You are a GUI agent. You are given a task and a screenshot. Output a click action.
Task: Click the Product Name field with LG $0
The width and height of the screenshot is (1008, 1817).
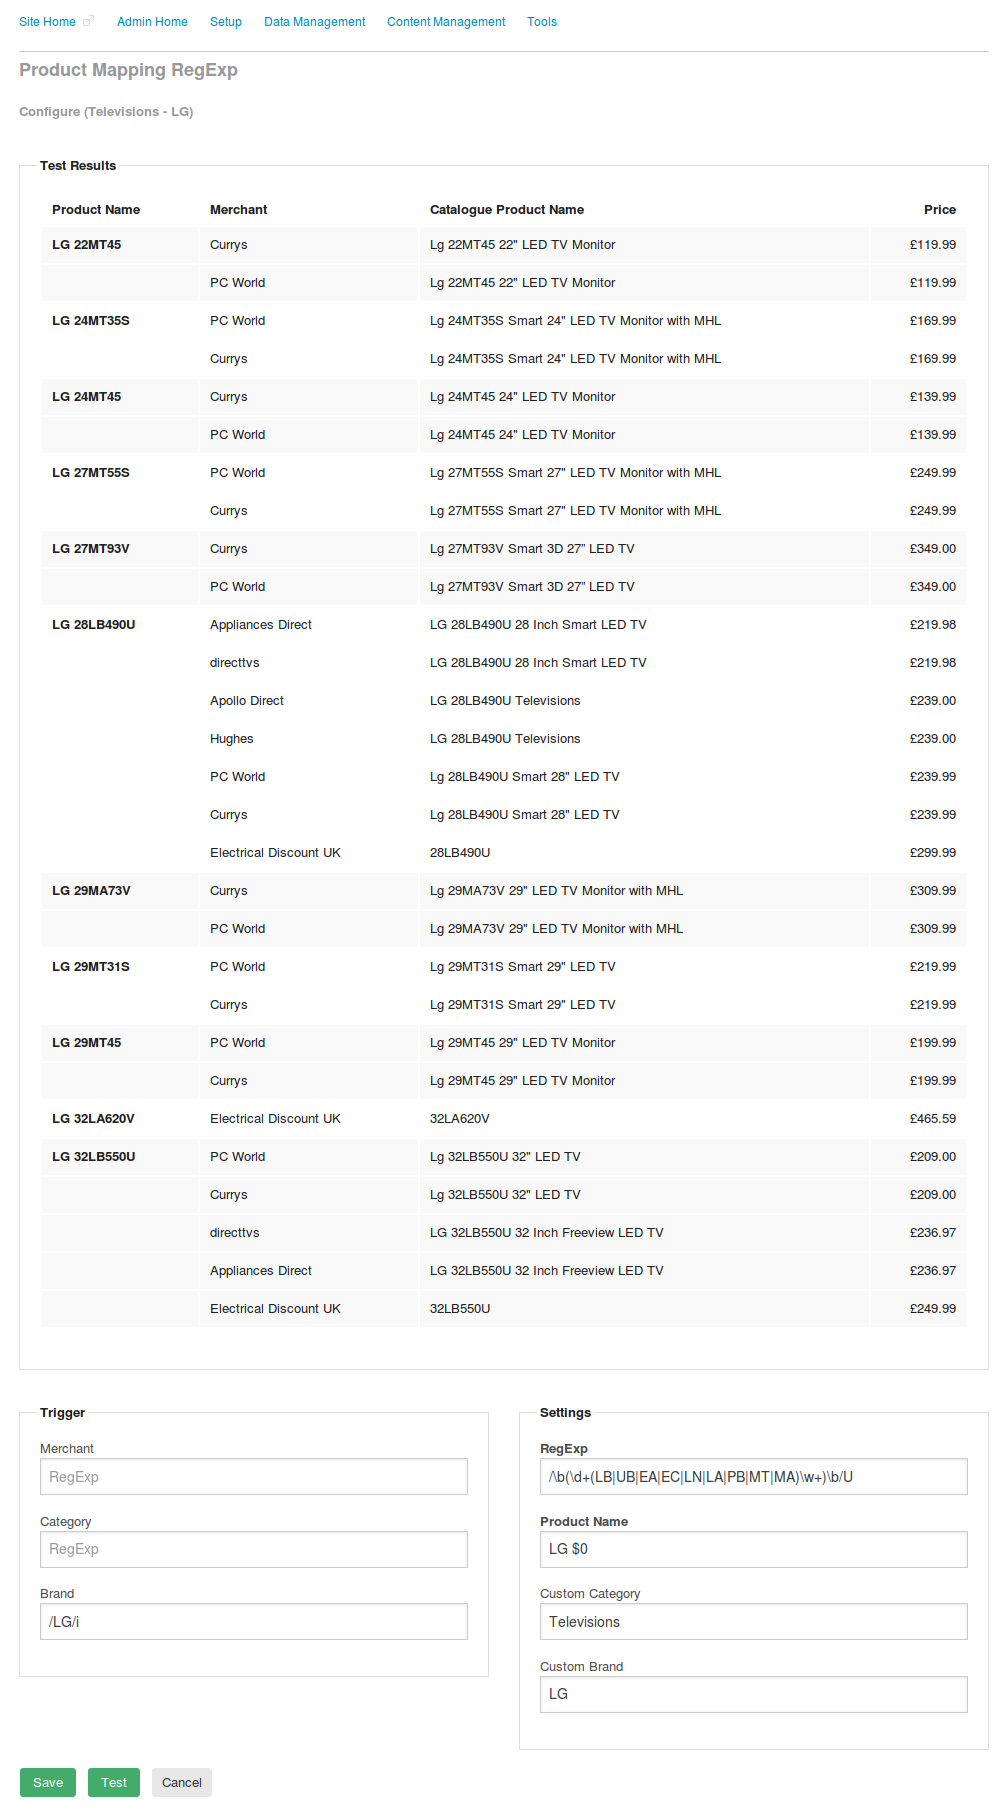pyautogui.click(x=754, y=1549)
